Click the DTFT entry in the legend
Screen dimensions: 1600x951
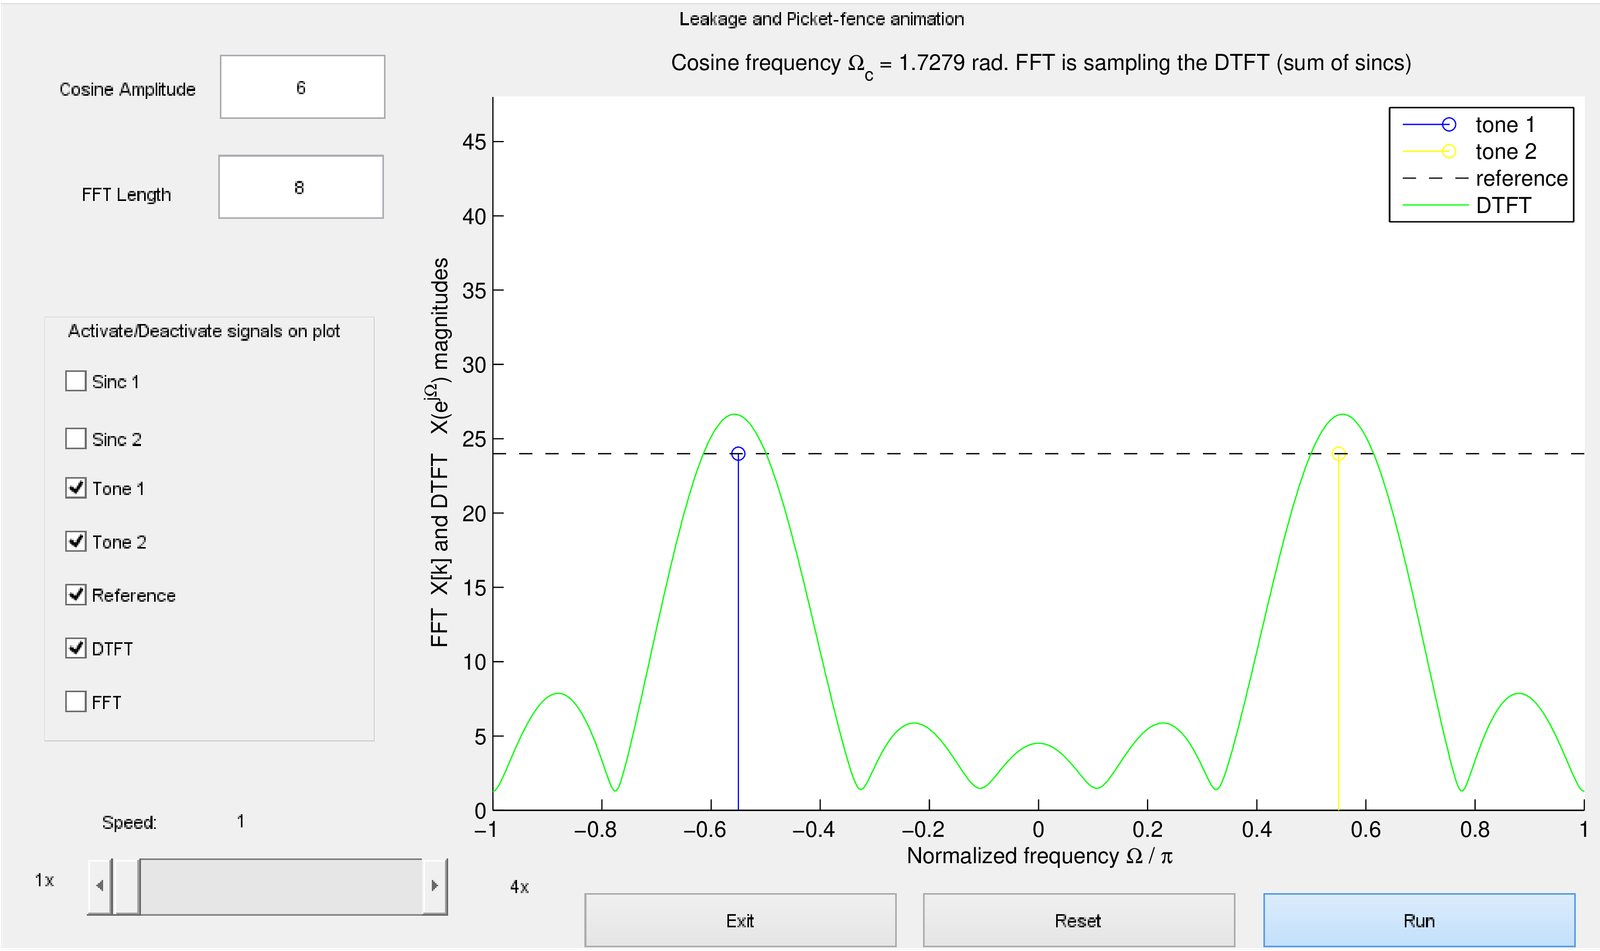[1503, 206]
